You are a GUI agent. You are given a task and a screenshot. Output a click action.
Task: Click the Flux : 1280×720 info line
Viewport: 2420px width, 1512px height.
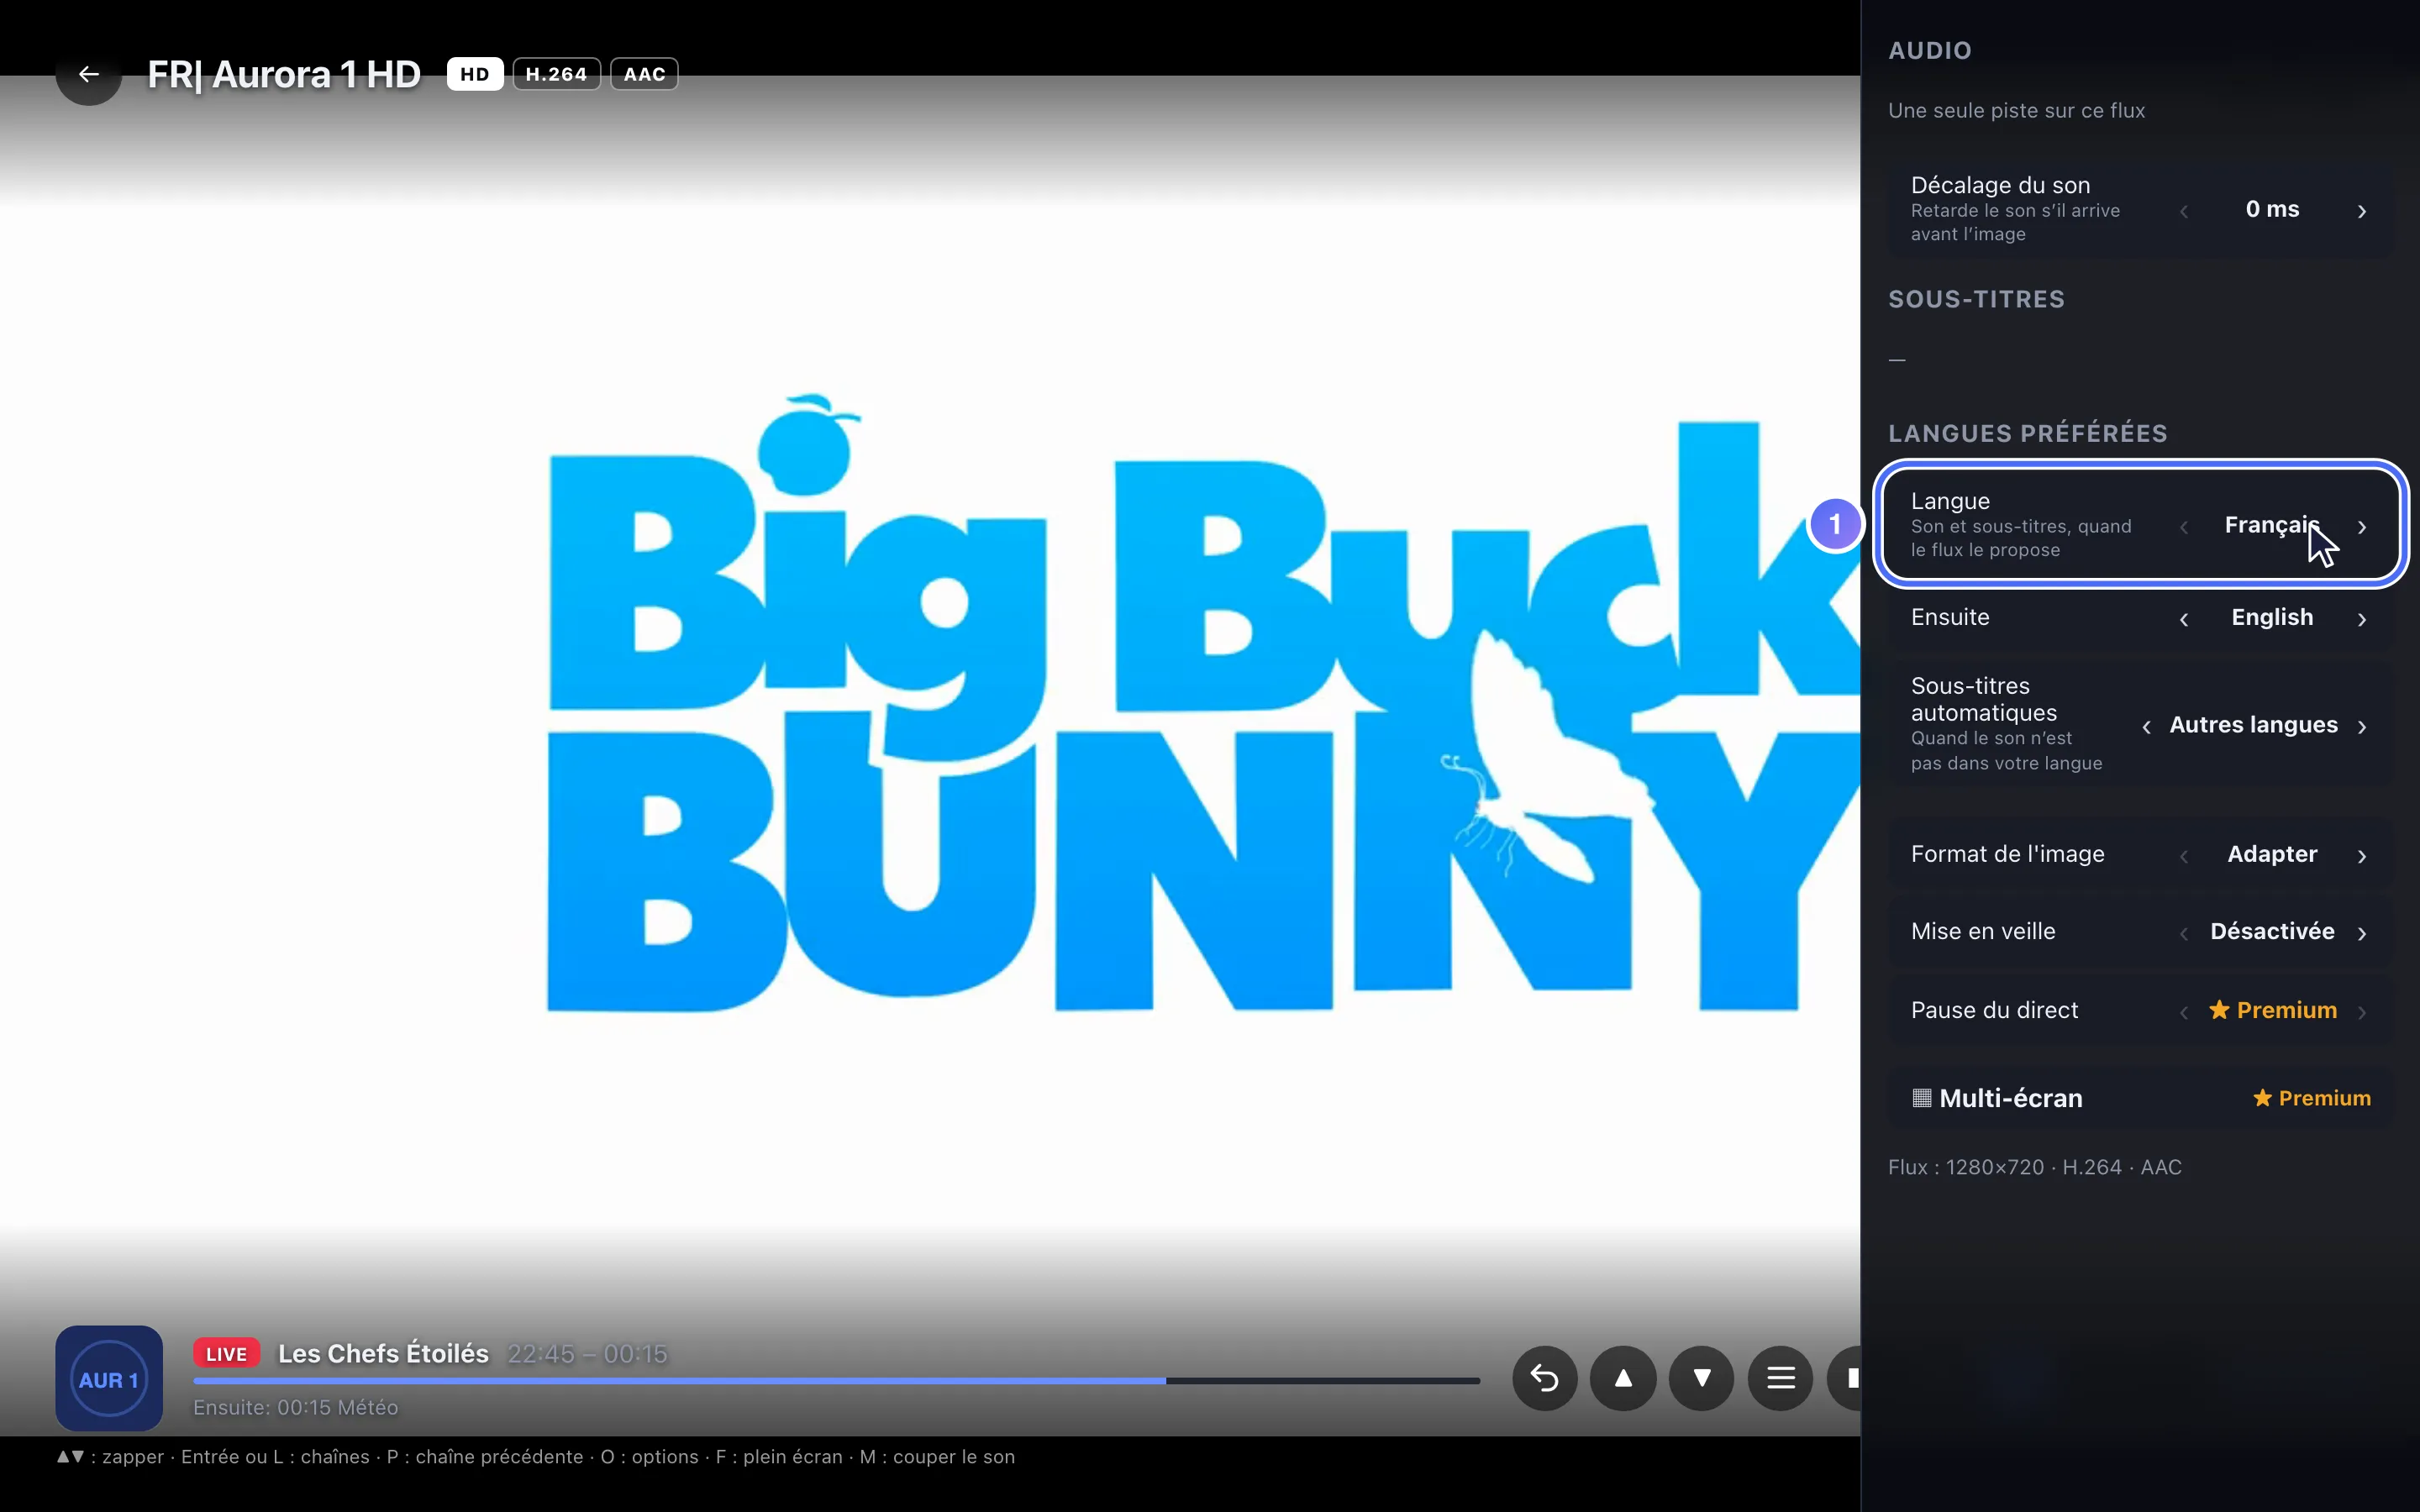pos(2034,1167)
